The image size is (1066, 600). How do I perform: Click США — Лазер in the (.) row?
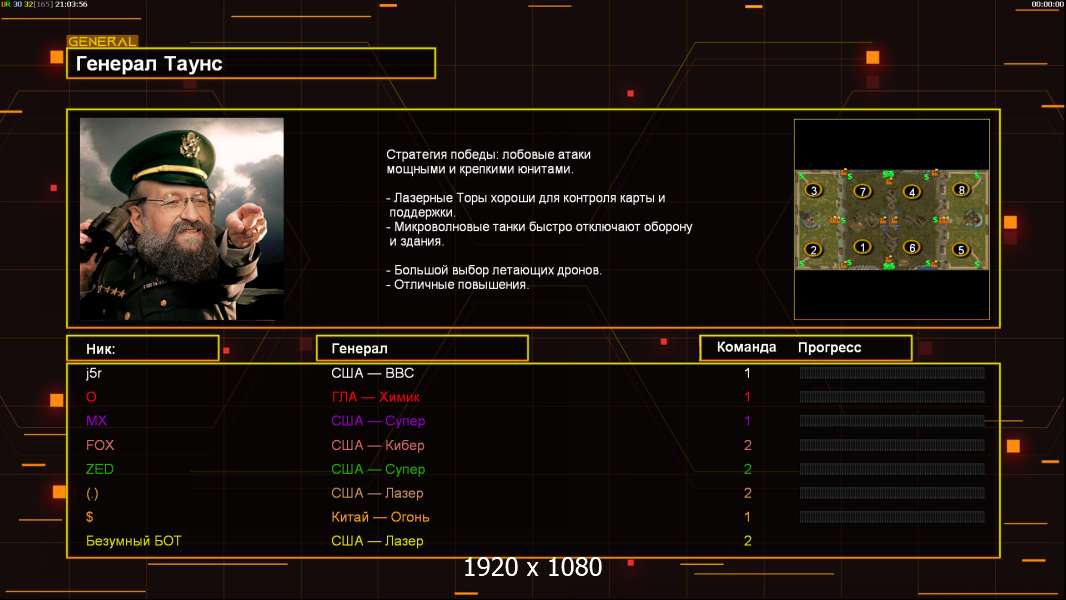tap(377, 493)
